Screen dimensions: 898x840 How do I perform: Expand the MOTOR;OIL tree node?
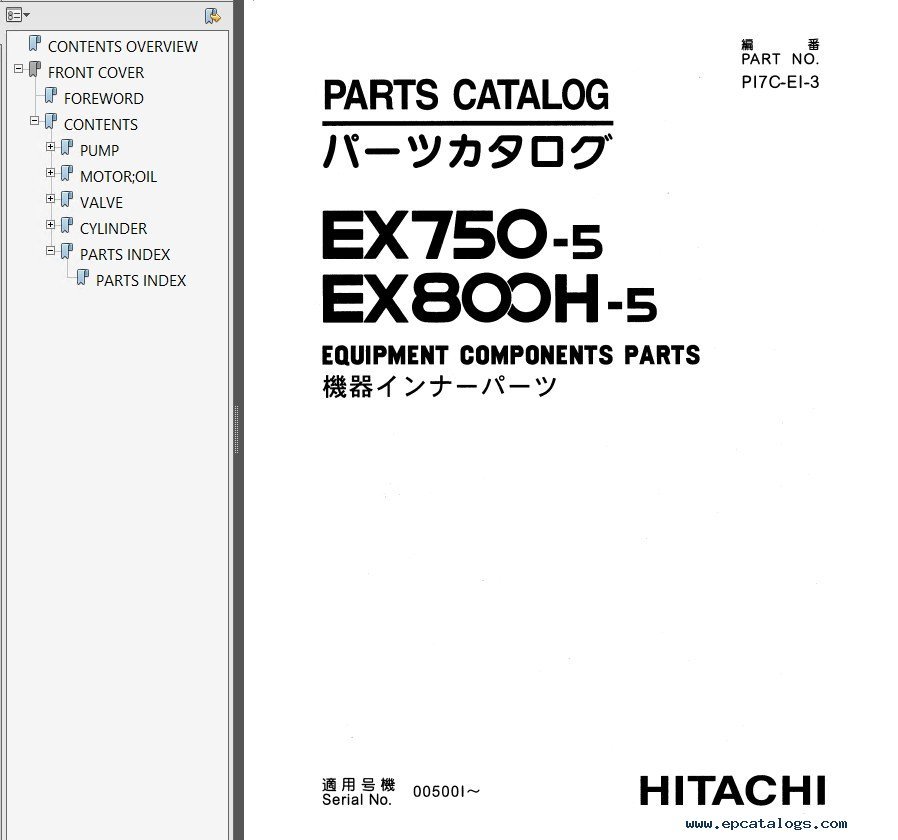point(50,172)
